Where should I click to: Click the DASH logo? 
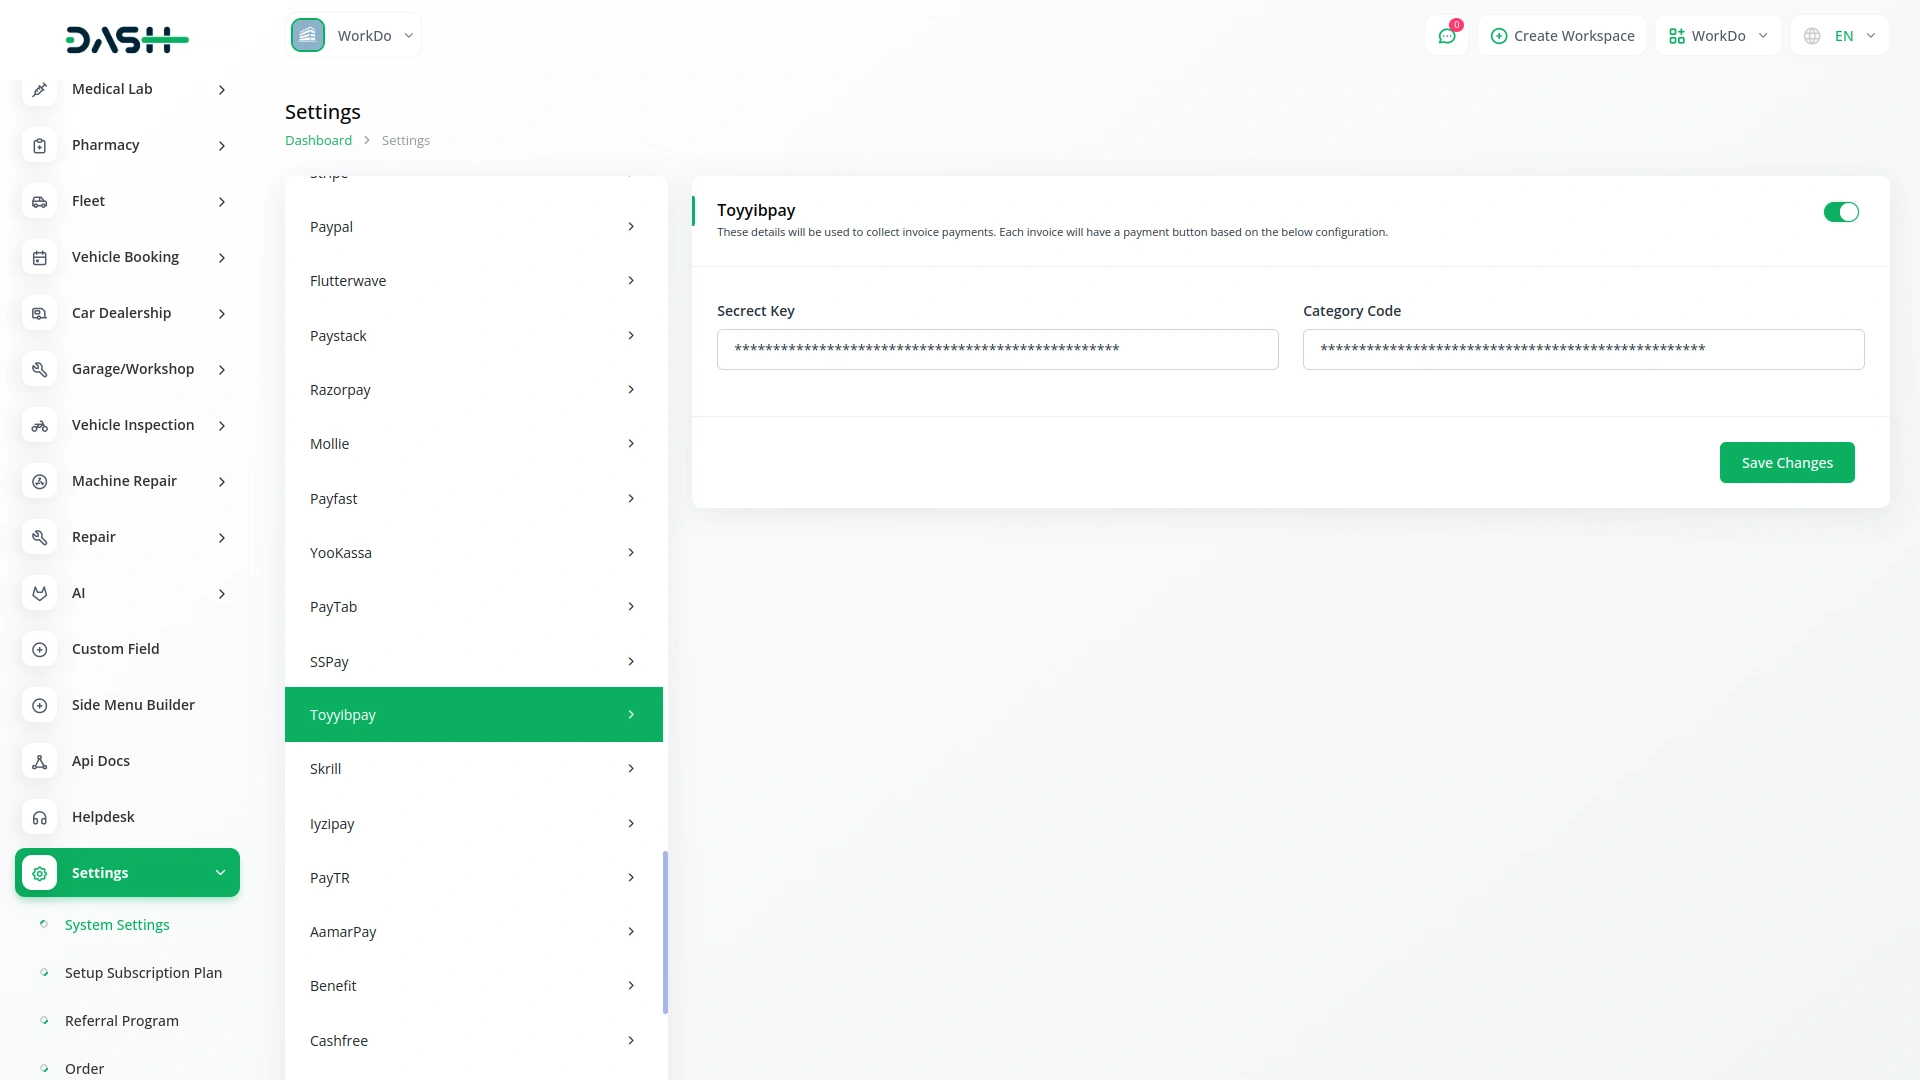coord(127,40)
